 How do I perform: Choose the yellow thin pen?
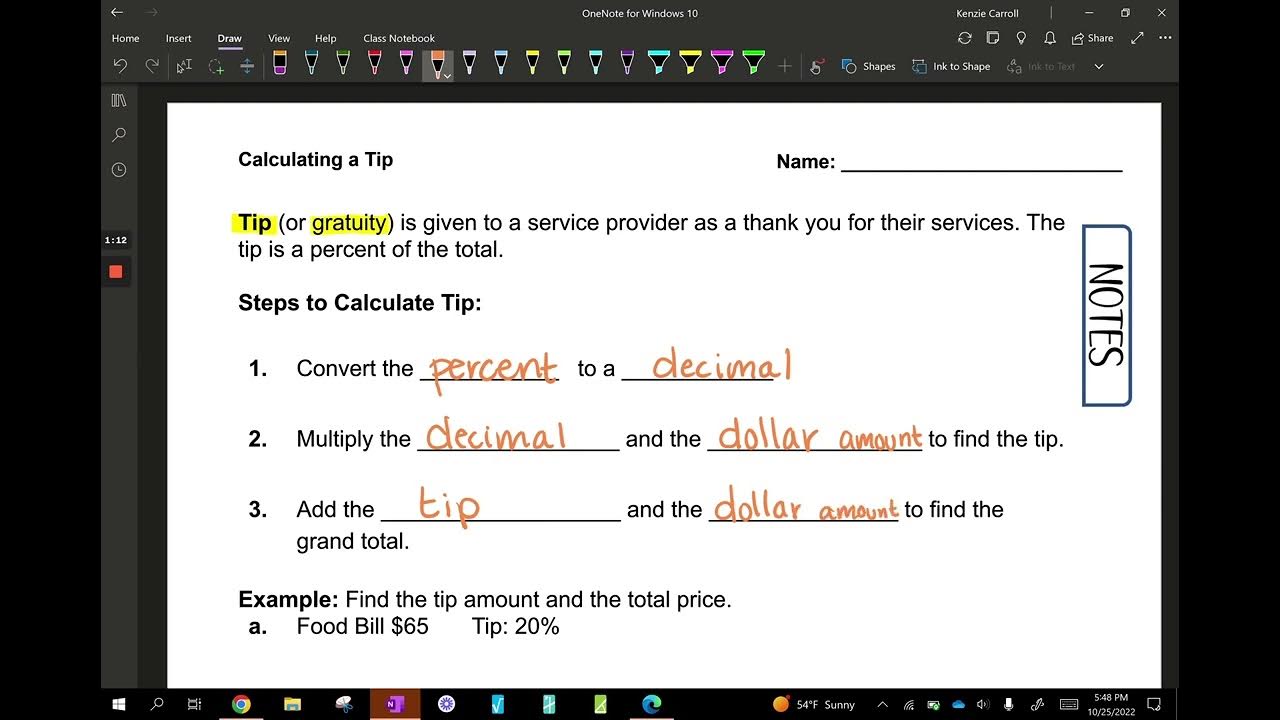tap(533, 64)
